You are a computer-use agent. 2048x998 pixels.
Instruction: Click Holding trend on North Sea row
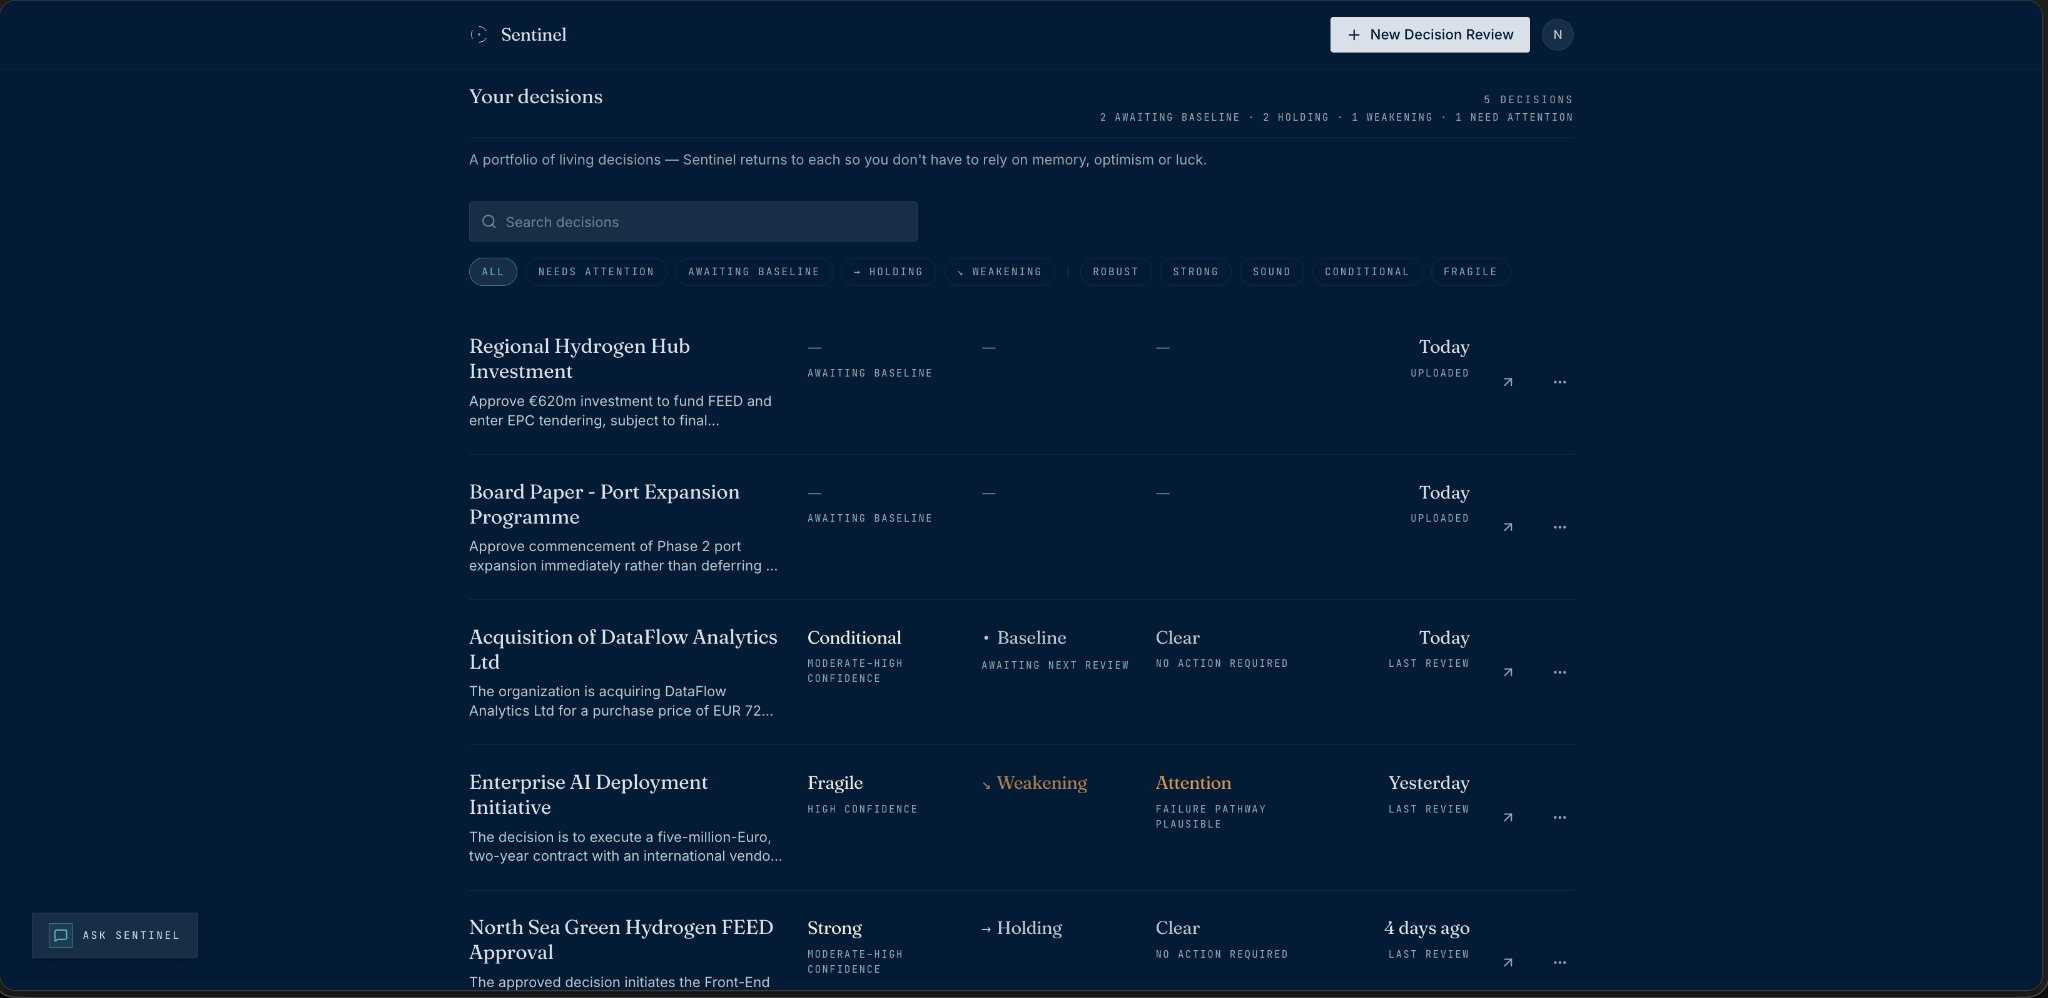(x=1022, y=928)
